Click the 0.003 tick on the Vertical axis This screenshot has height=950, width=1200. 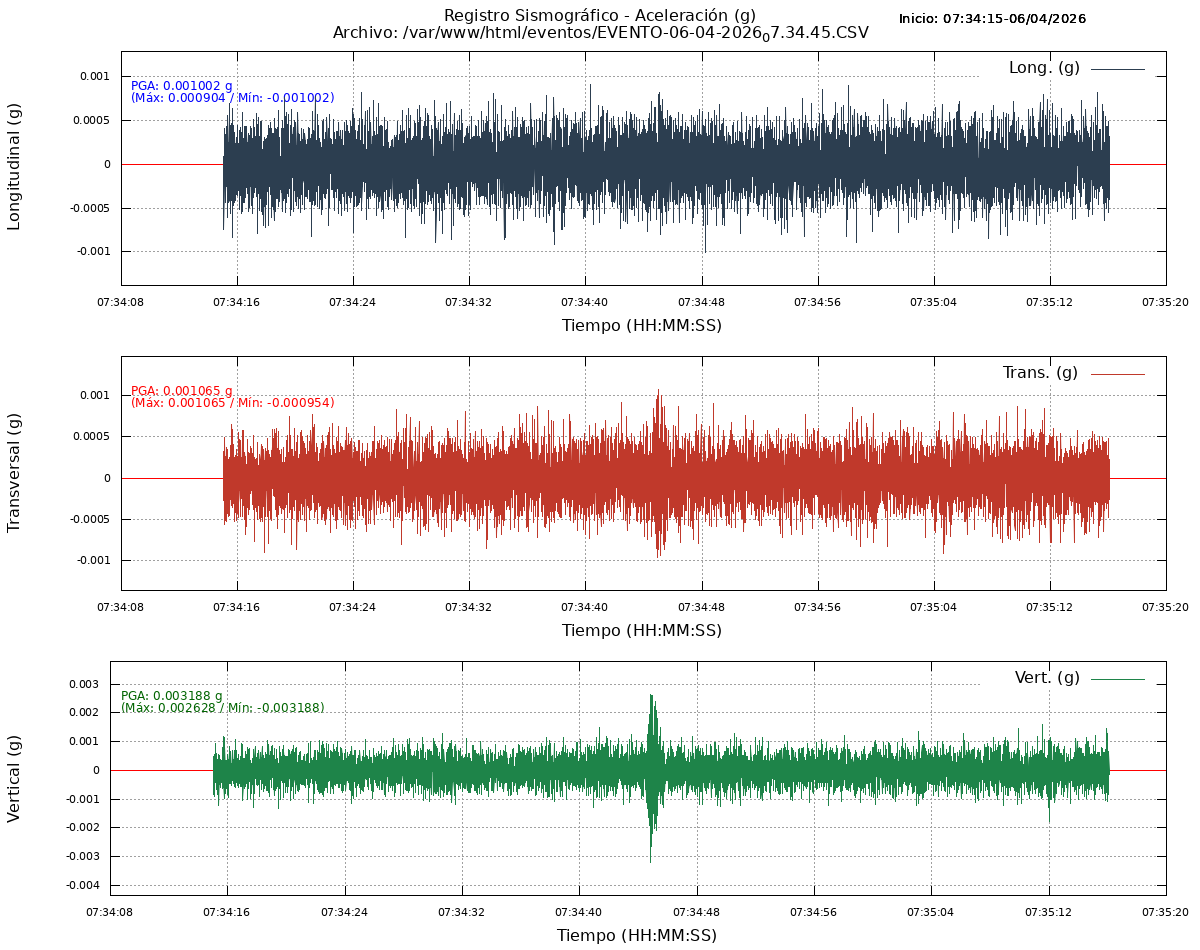click(86, 684)
